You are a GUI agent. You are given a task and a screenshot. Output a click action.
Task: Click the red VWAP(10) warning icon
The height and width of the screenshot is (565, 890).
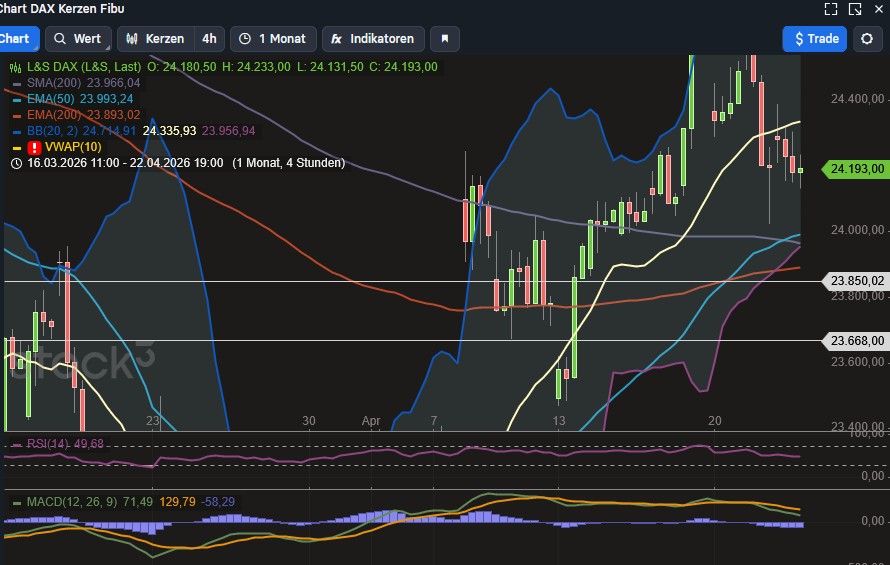pos(17,147)
